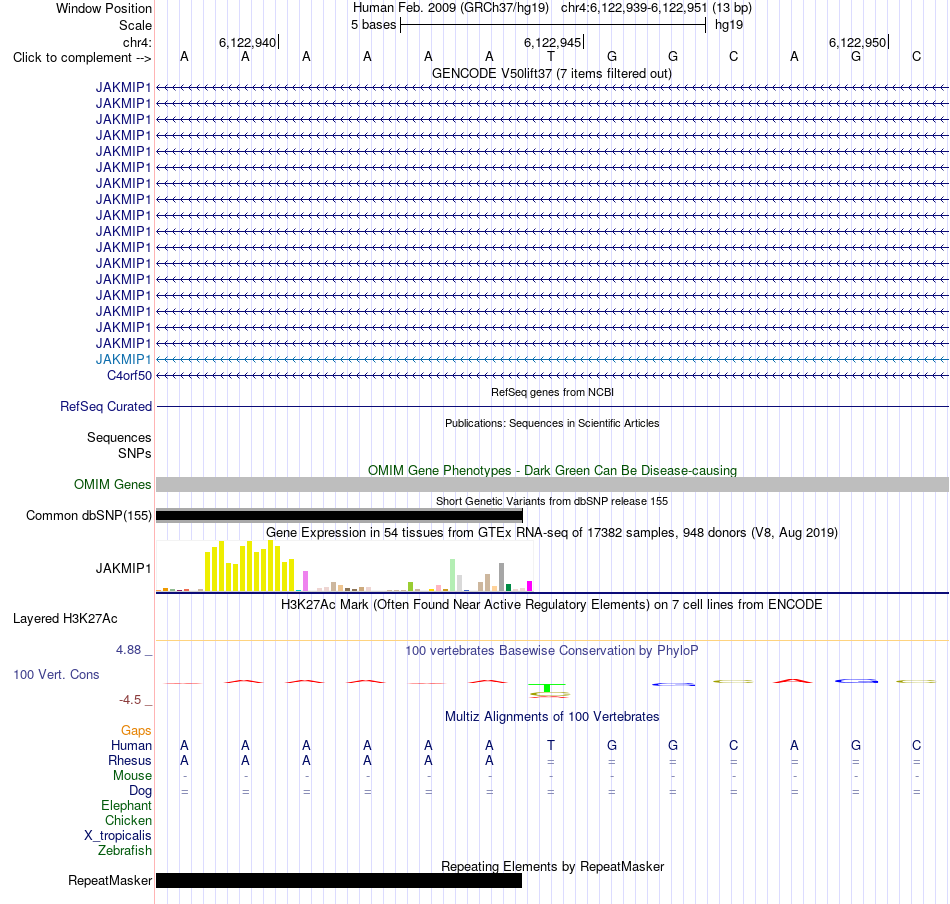Click the orange Gaps label
The height and width of the screenshot is (904, 950).
pyautogui.click(x=136, y=731)
